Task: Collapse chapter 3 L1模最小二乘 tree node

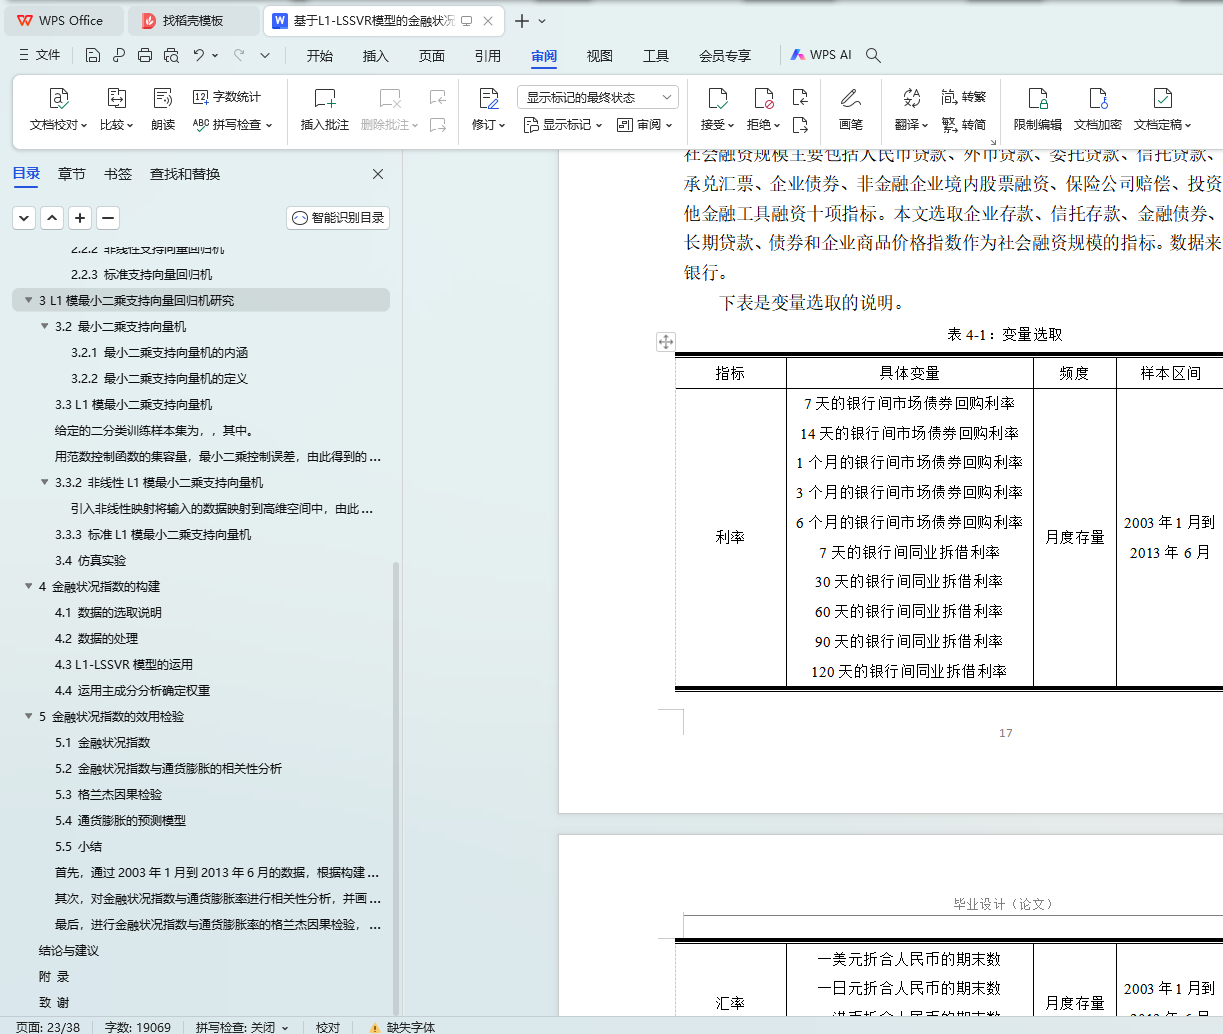Action: click(x=28, y=300)
